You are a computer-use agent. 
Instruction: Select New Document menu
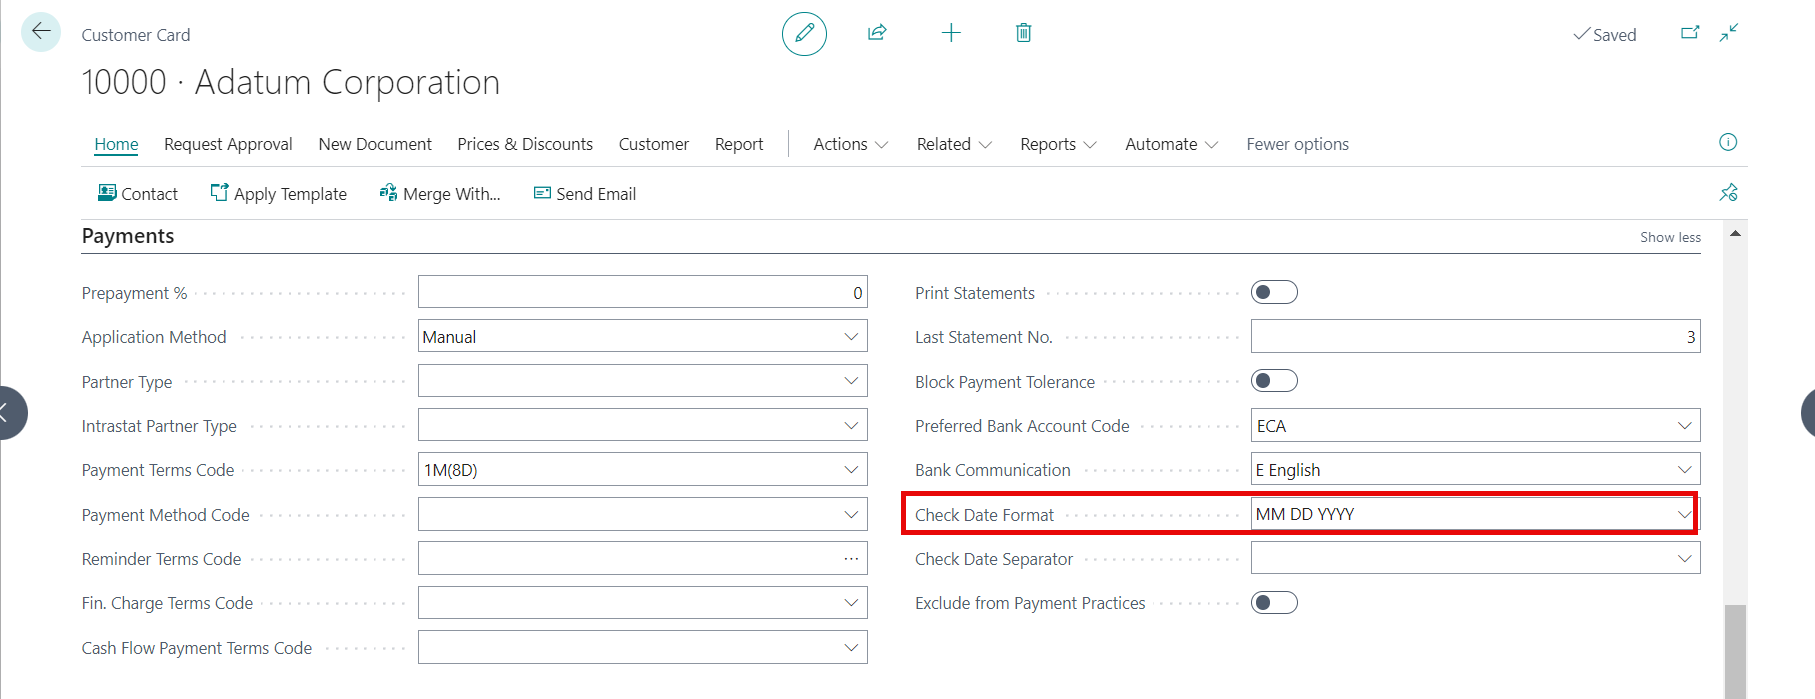(375, 144)
